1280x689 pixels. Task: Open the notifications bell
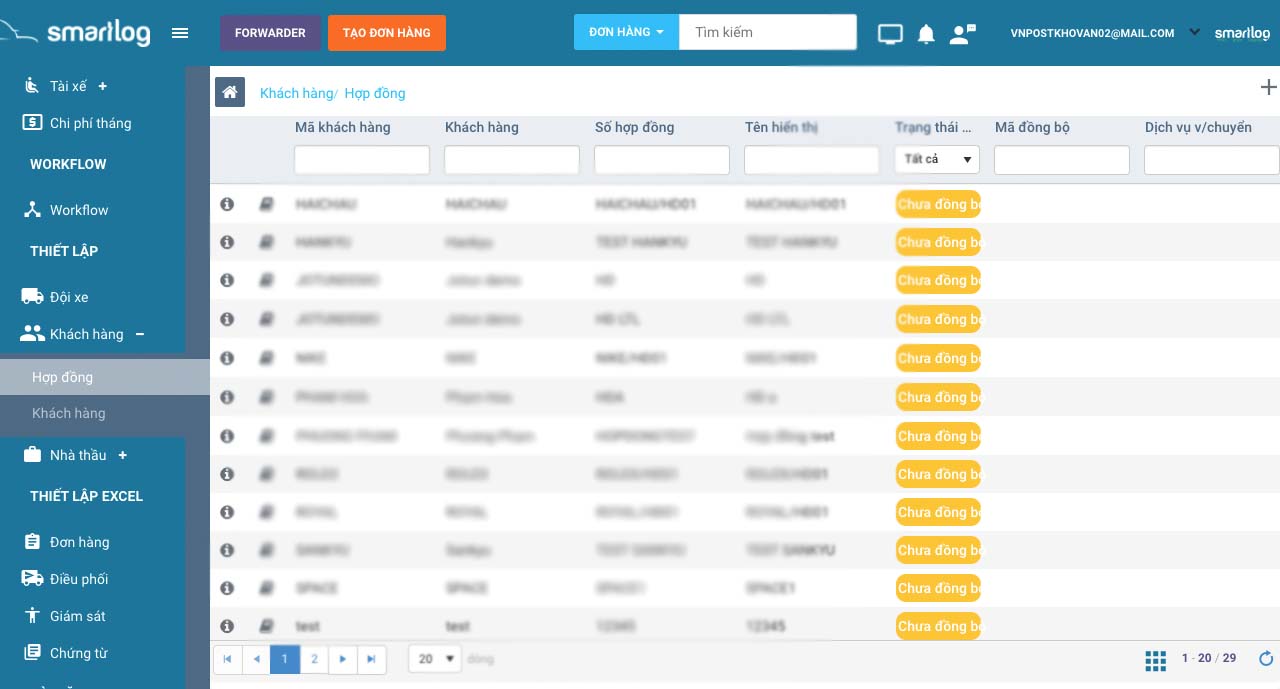point(926,34)
